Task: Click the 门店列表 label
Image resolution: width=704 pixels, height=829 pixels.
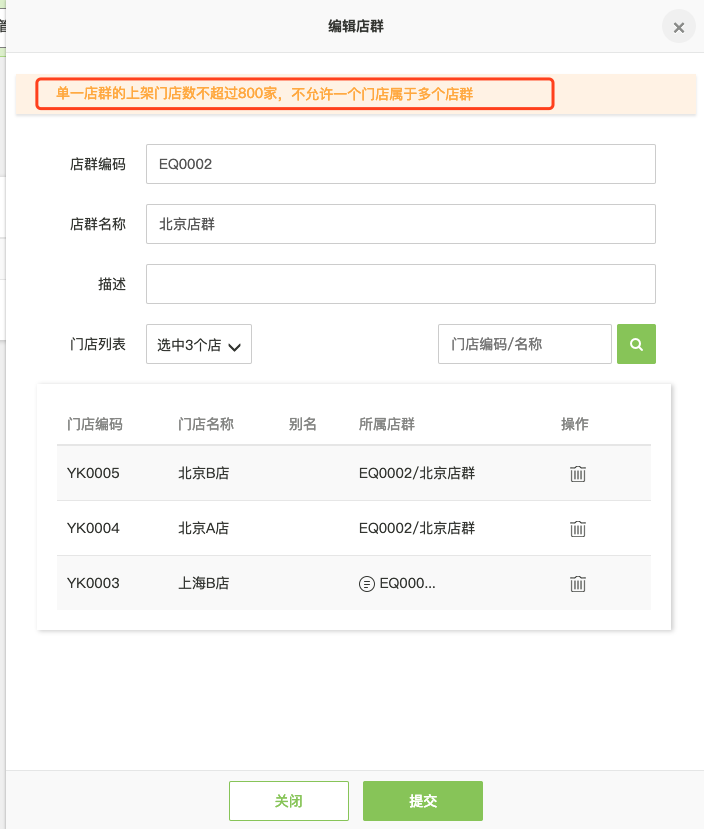Action: [x=98, y=344]
